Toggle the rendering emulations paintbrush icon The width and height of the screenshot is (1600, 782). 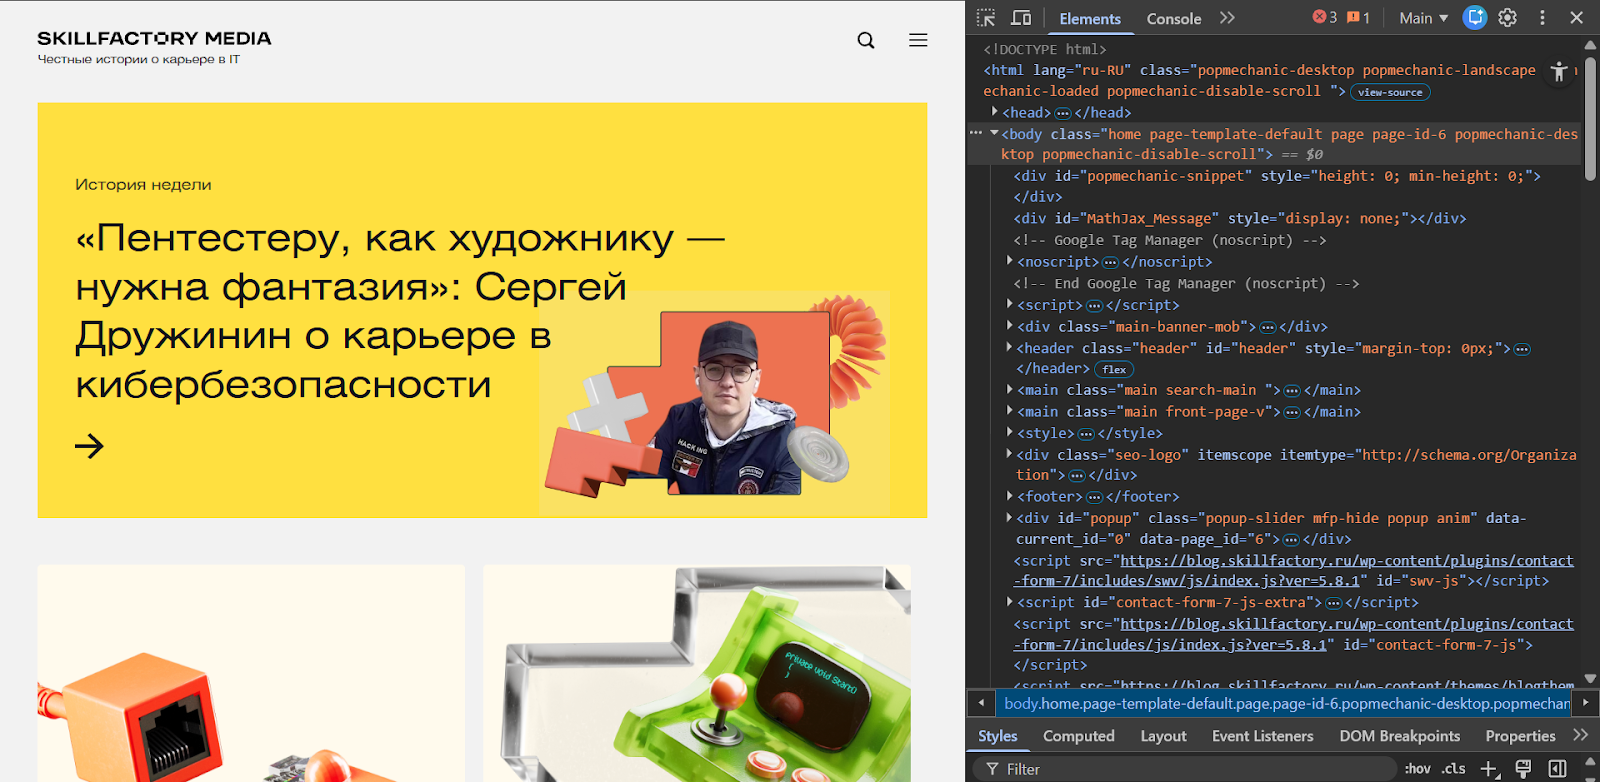(1523, 769)
